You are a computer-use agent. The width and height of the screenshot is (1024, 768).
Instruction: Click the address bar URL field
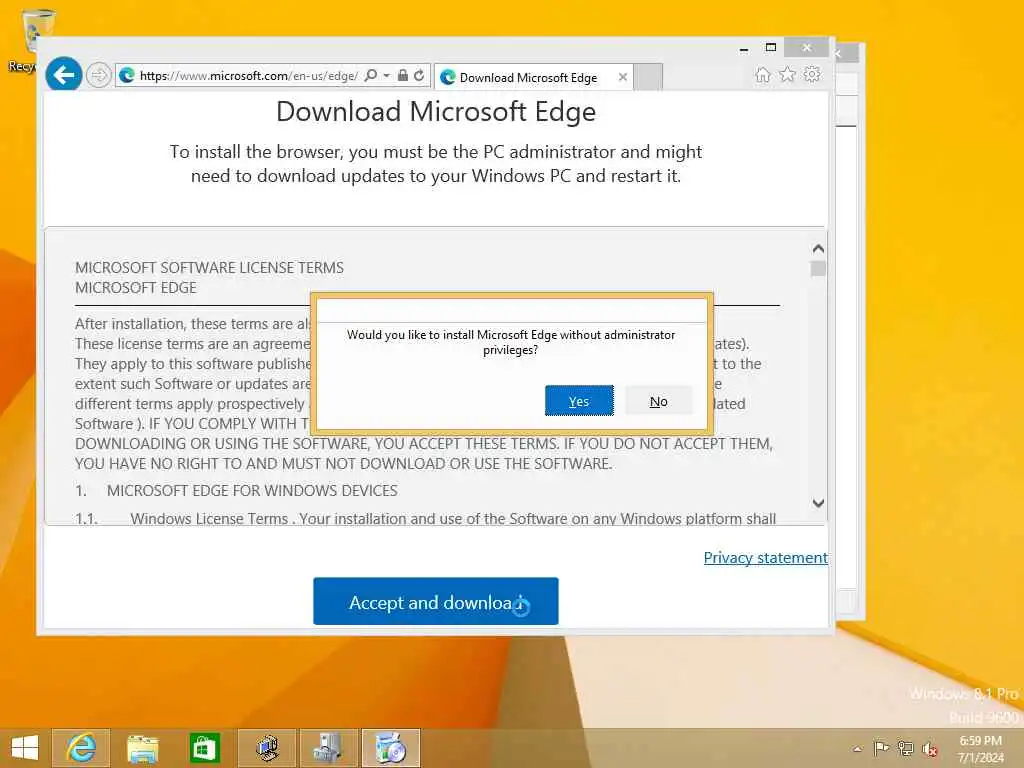pos(248,76)
